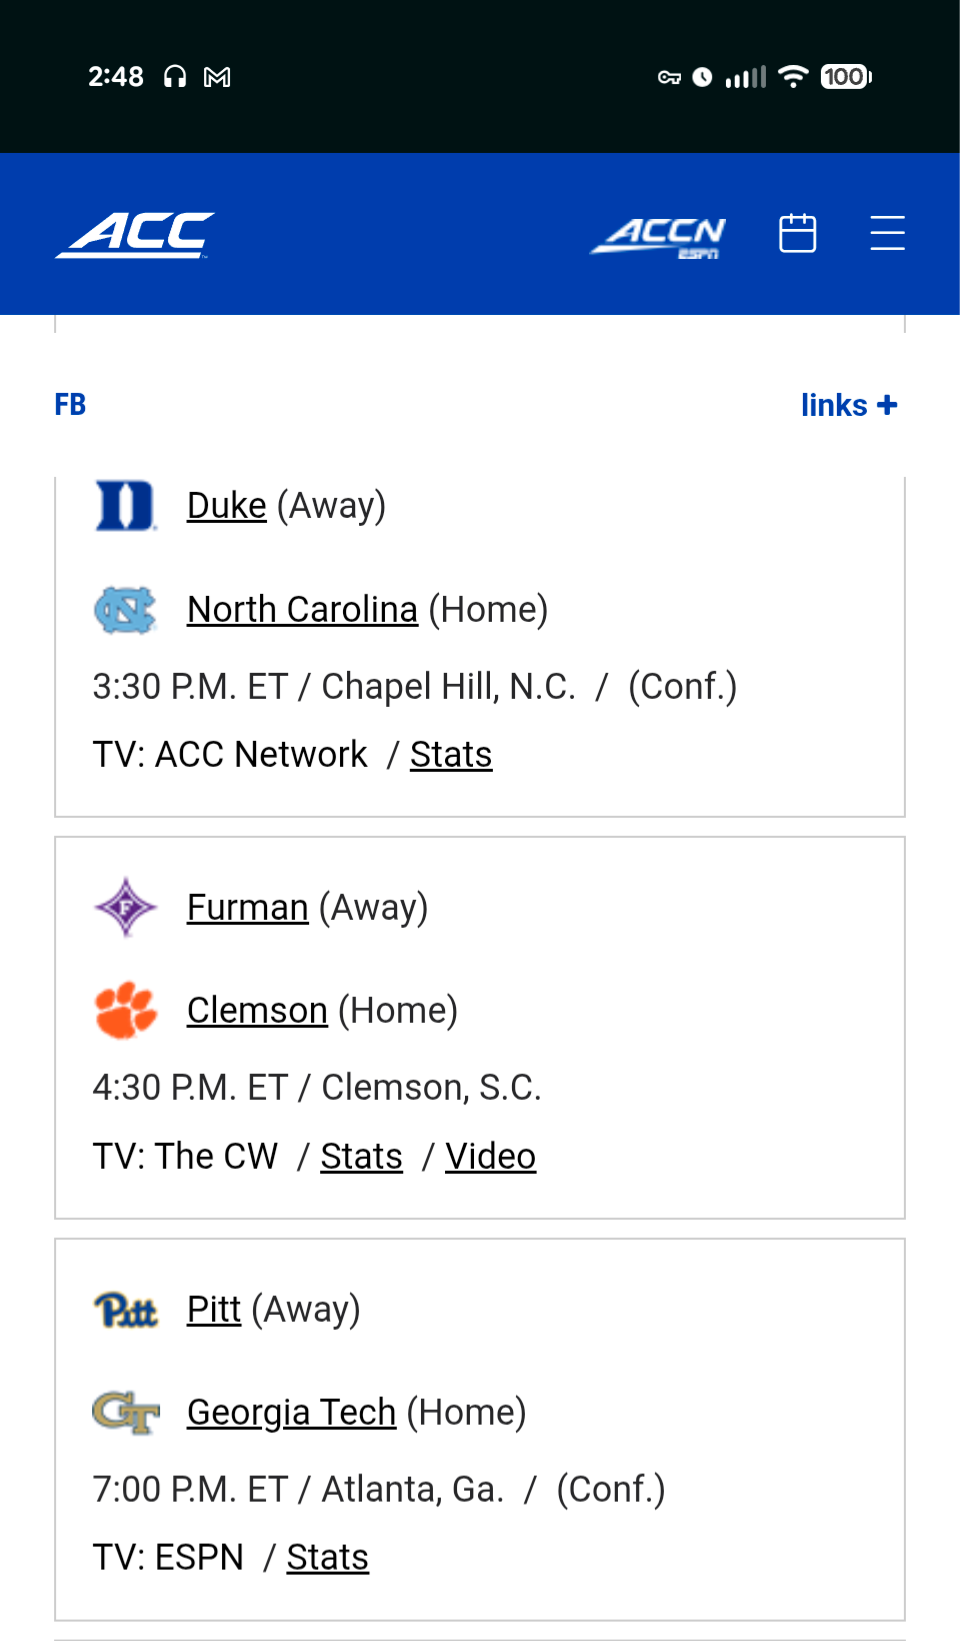Tap the Furman diamond logo
960x1641 pixels.
click(x=125, y=907)
